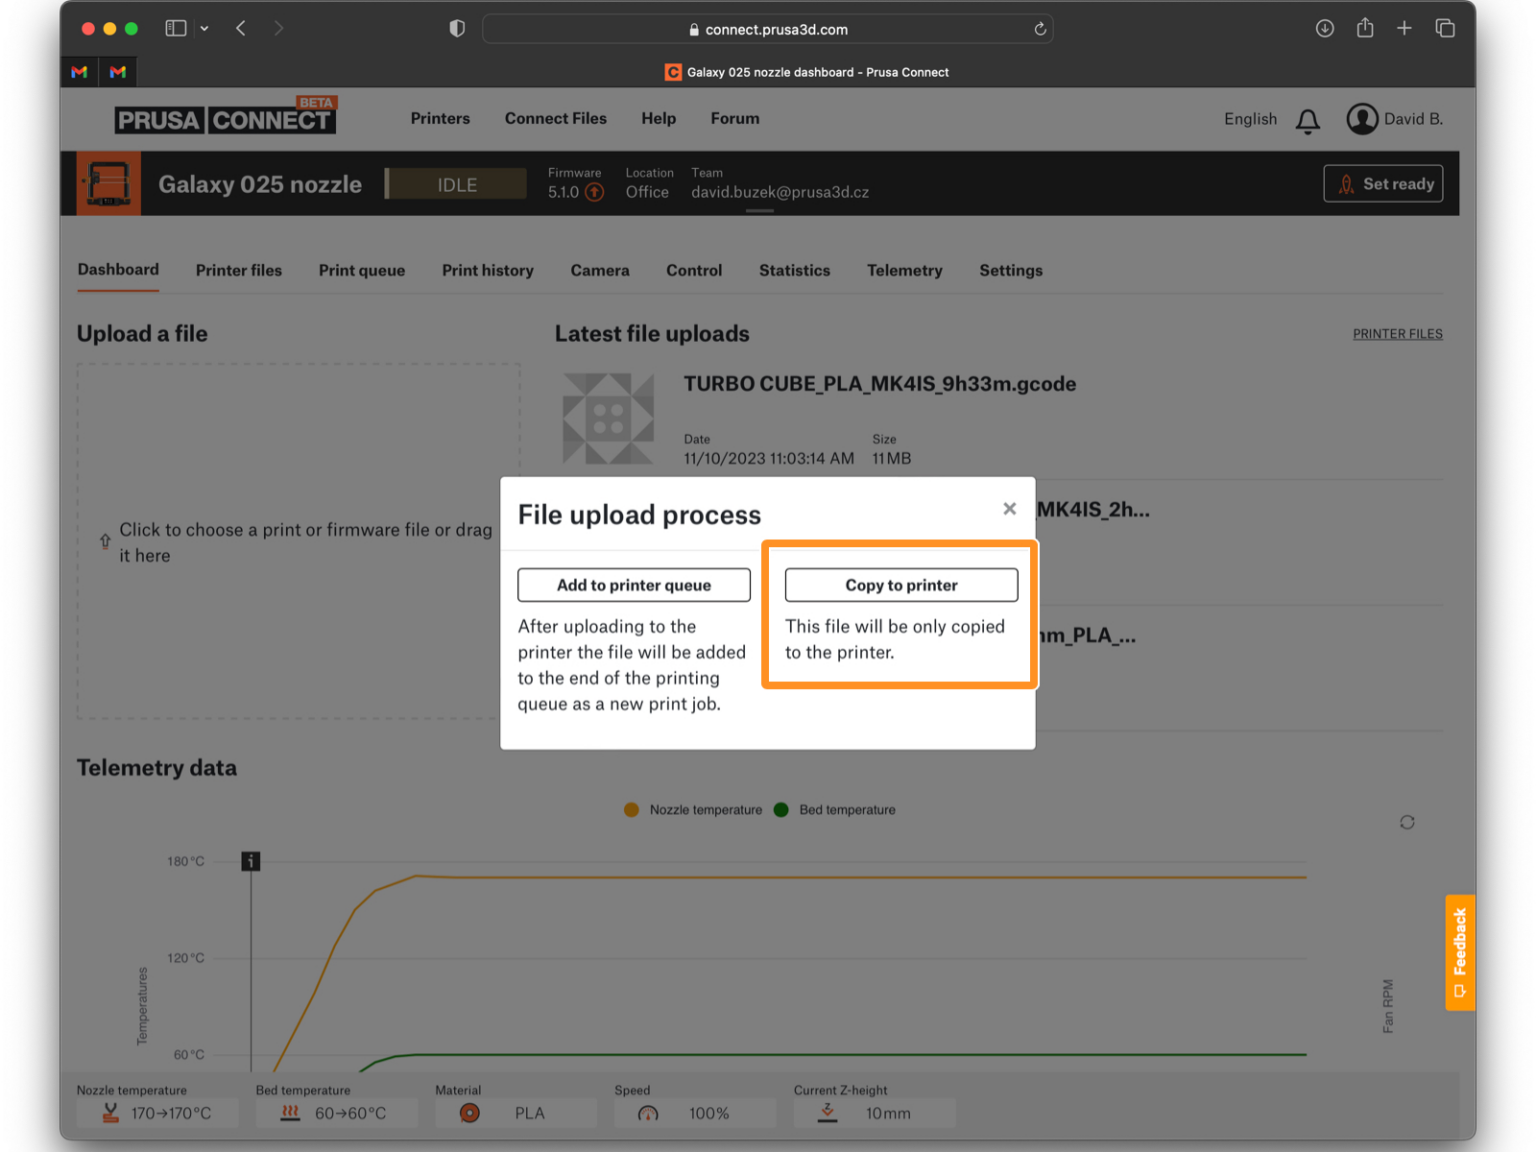Toggle Bed temperature legend swatch

click(x=781, y=810)
